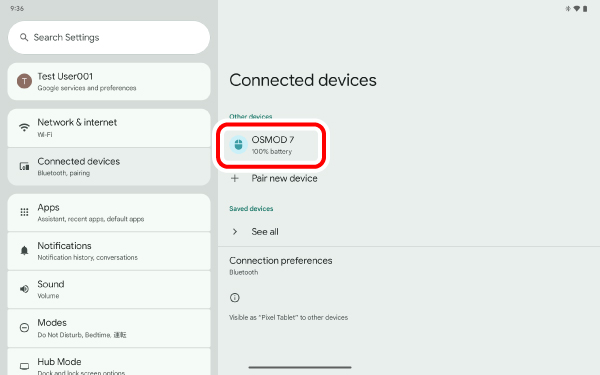Open OSMOD 7 device details
Screen dimensions: 600x375
click(x=271, y=145)
